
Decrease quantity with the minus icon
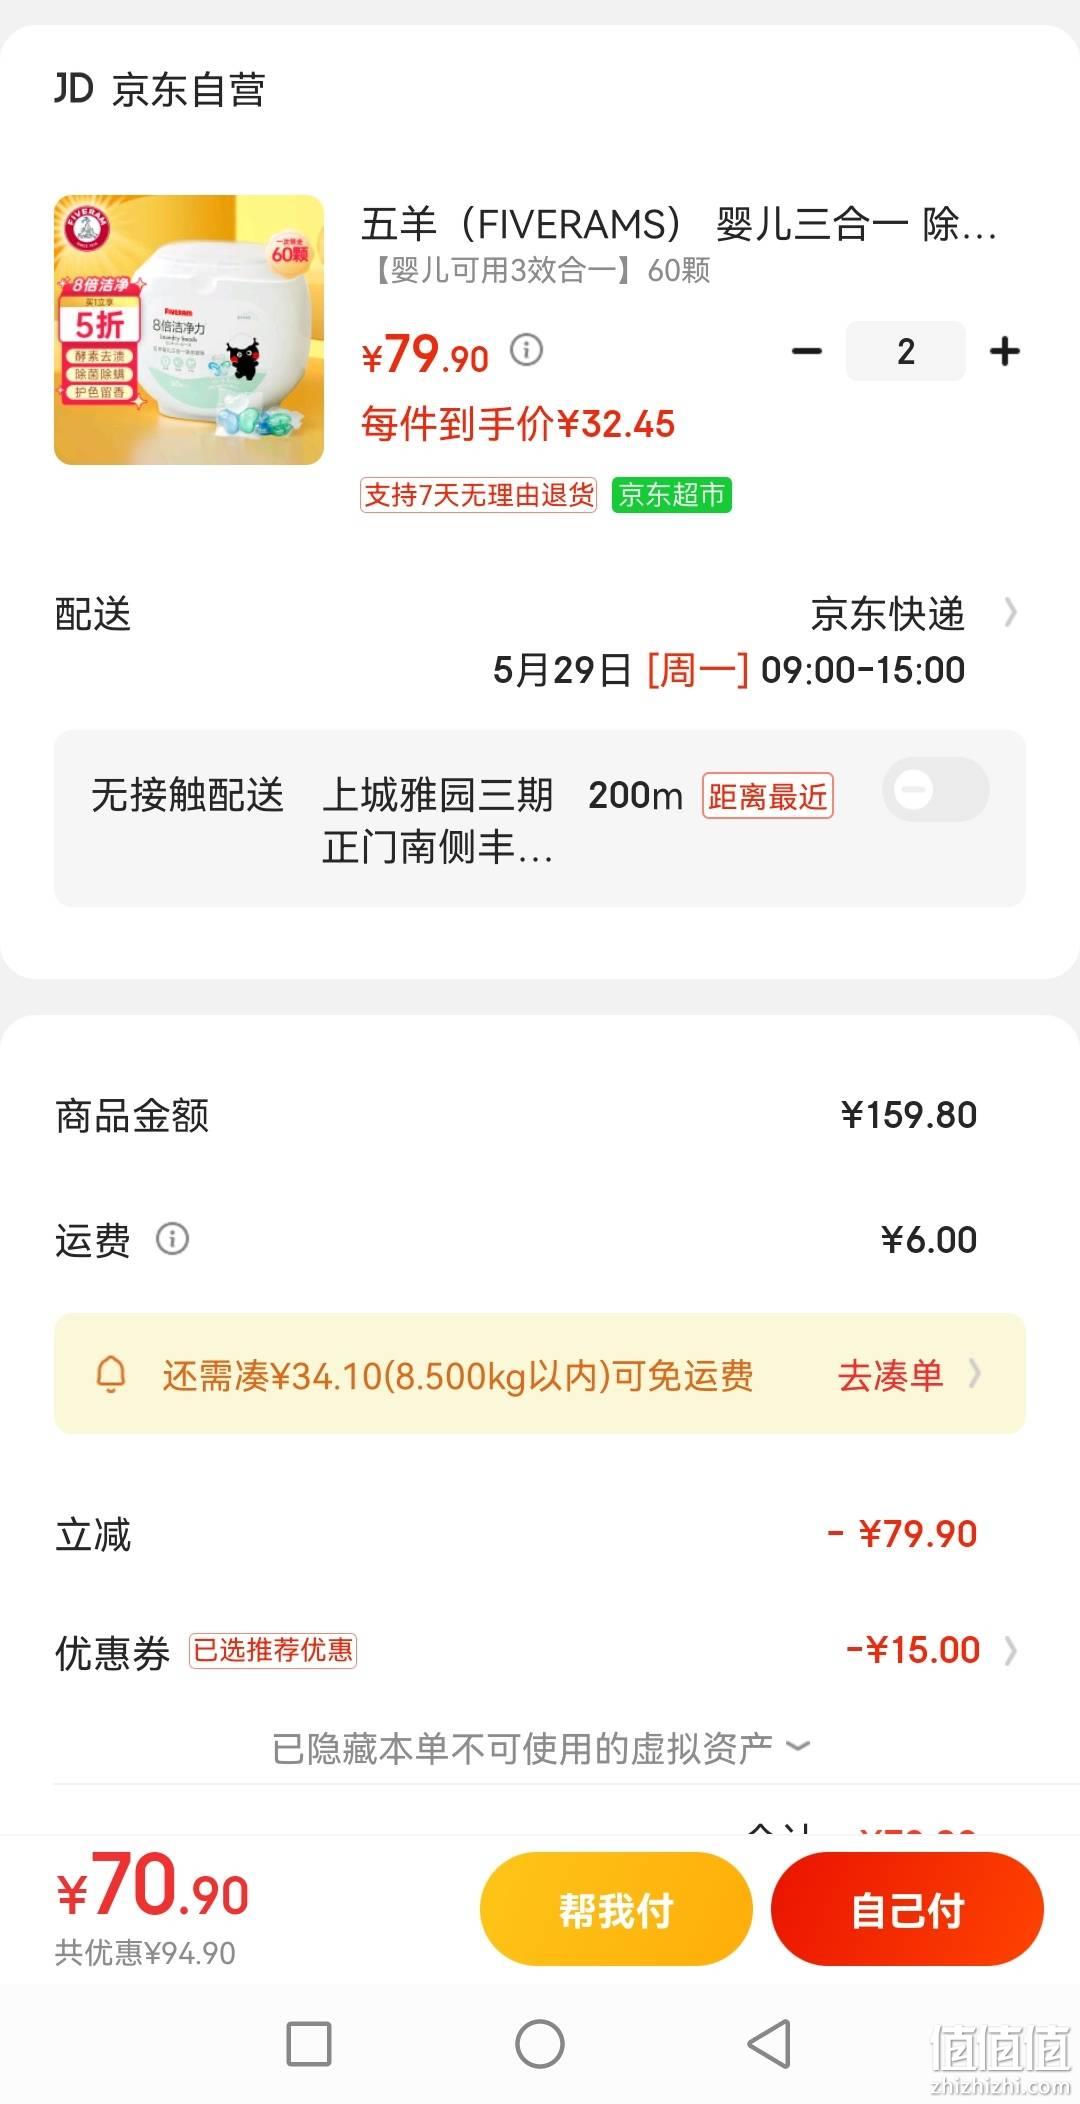pos(807,351)
